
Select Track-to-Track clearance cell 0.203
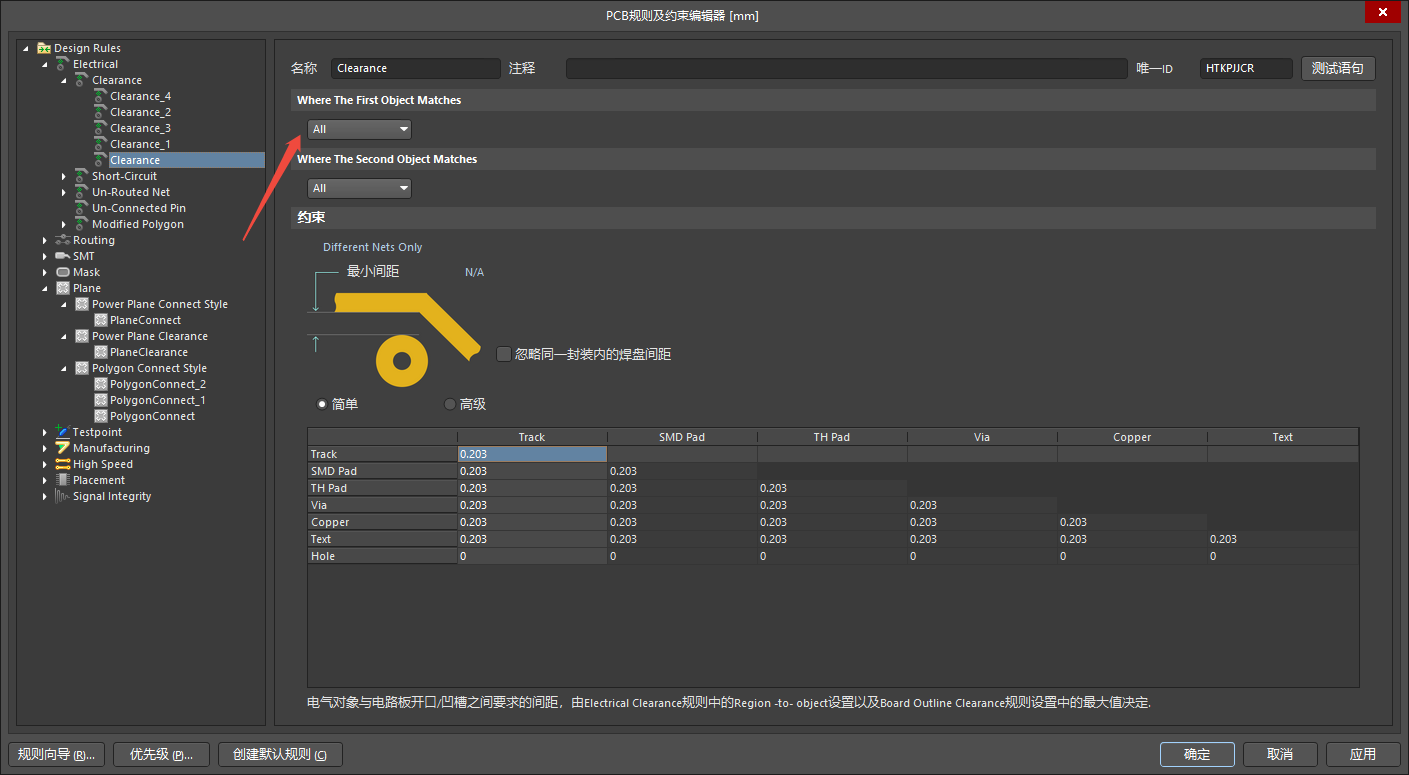(x=532, y=454)
